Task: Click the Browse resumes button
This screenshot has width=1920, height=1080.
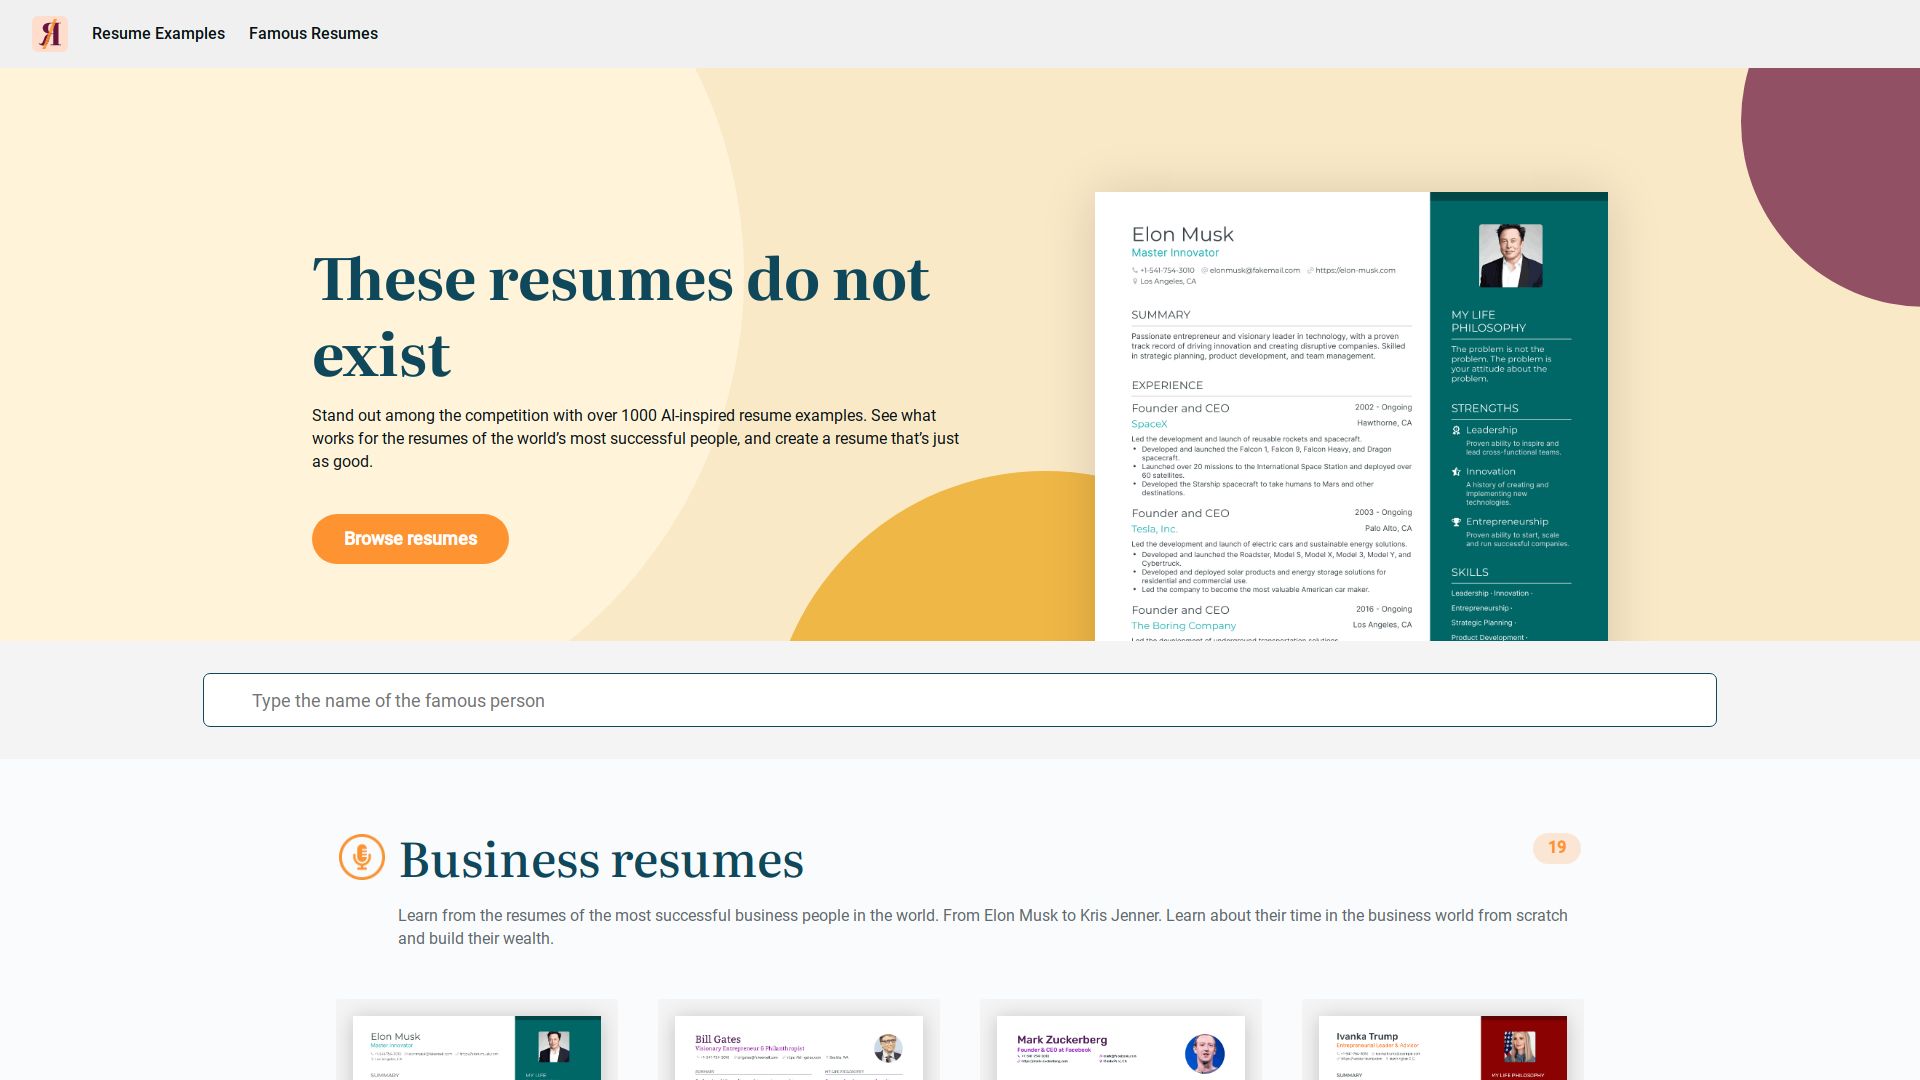Action: [x=410, y=538]
